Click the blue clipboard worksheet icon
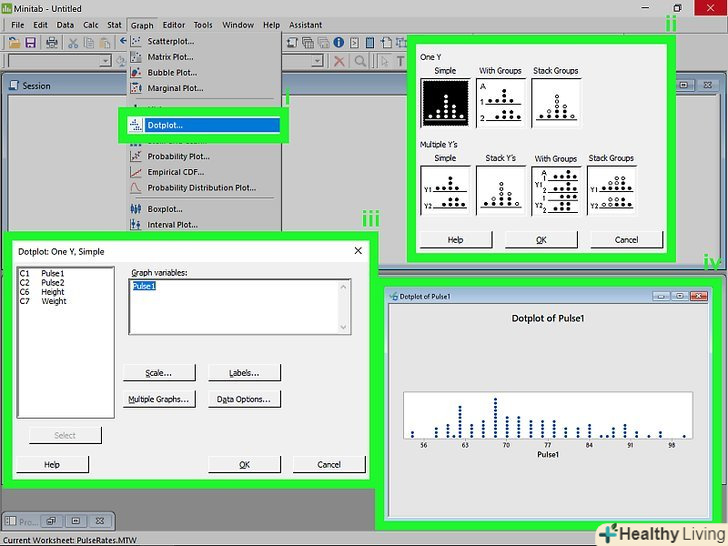This screenshot has height=546, width=728. pyautogui.click(x=370, y=43)
